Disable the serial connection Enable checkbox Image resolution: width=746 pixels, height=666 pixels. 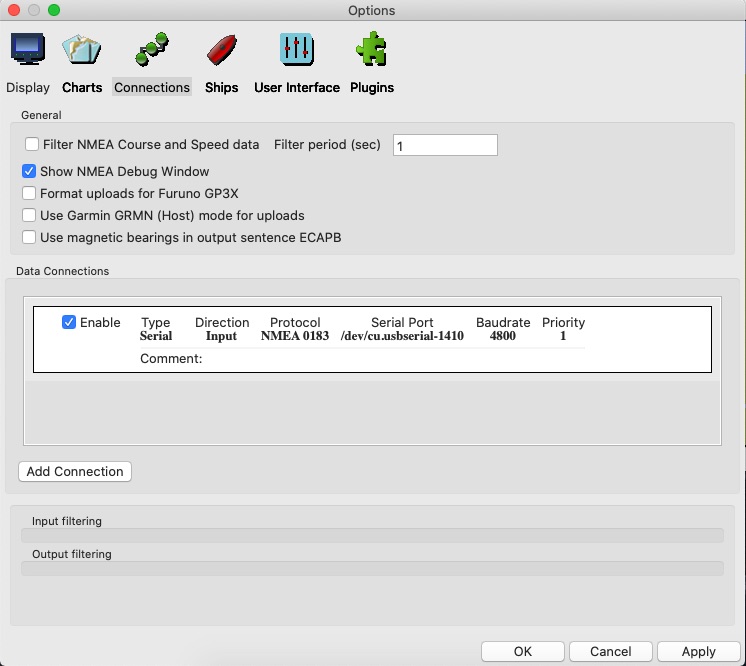[69, 323]
